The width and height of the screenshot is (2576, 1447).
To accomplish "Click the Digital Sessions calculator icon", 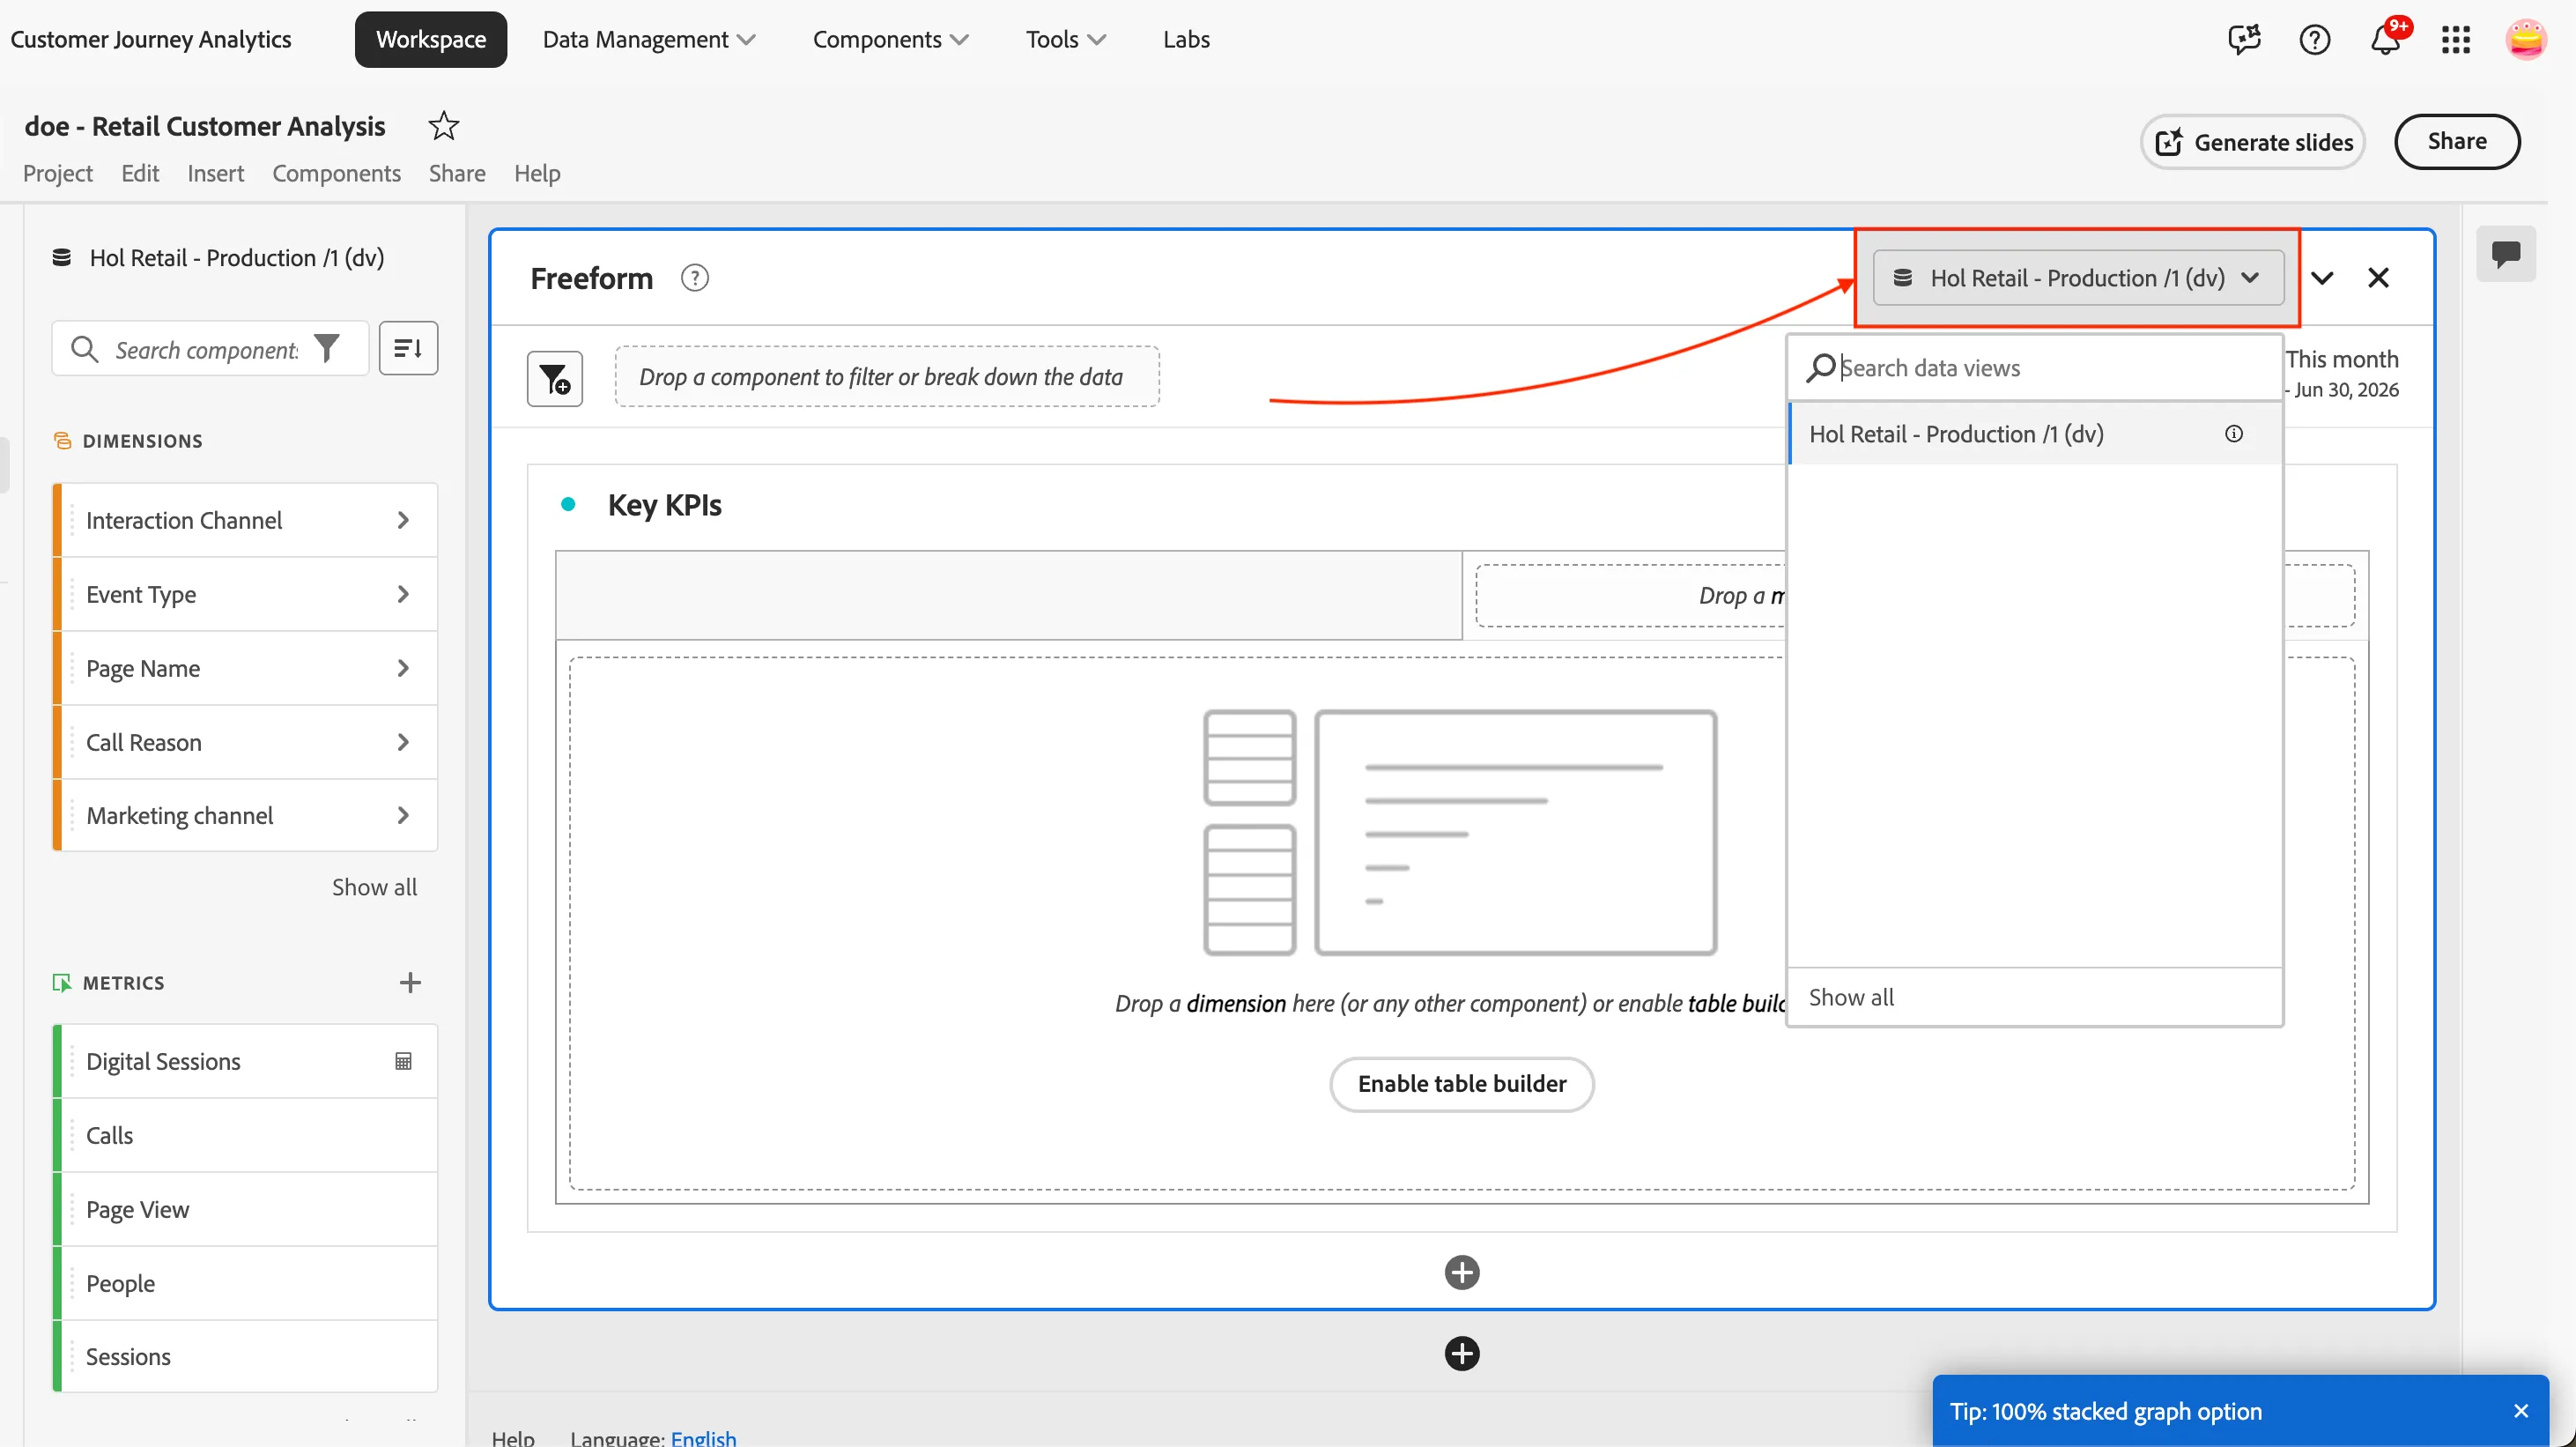I will tap(403, 1061).
